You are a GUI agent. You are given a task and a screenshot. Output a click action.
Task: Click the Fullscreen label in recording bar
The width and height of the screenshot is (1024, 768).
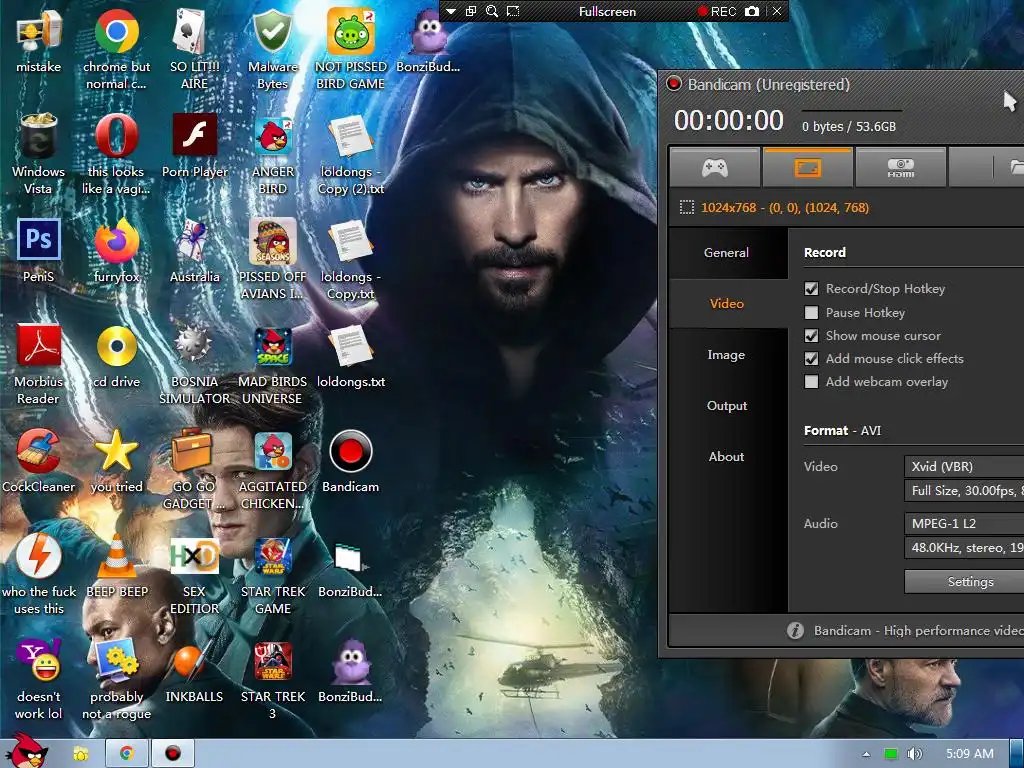(607, 11)
